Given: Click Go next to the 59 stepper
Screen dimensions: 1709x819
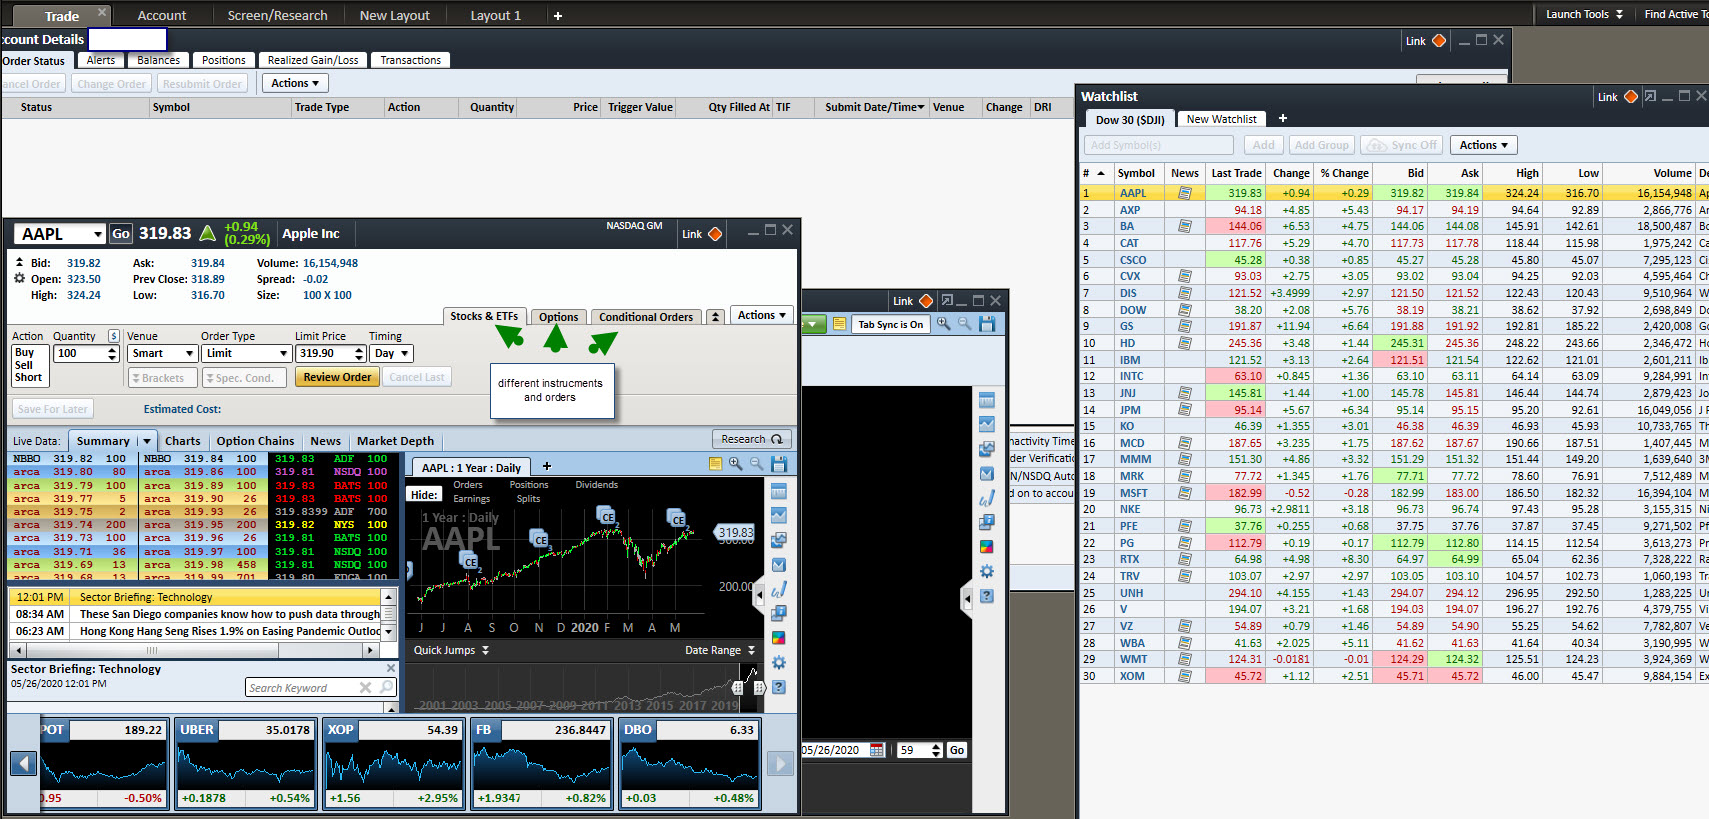Looking at the screenshot, I should (957, 750).
